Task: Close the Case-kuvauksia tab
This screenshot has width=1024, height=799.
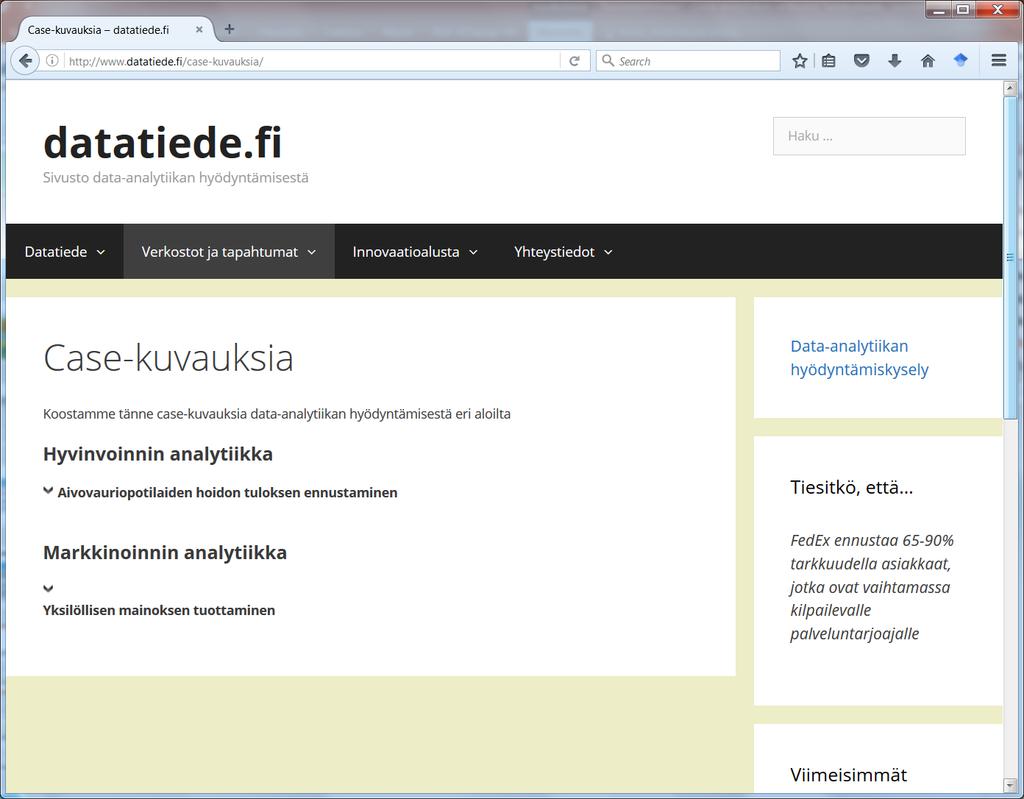Action: (x=199, y=29)
